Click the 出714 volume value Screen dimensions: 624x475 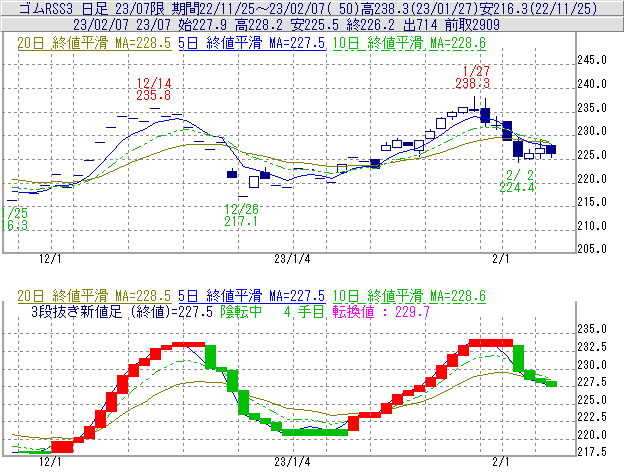[420, 25]
